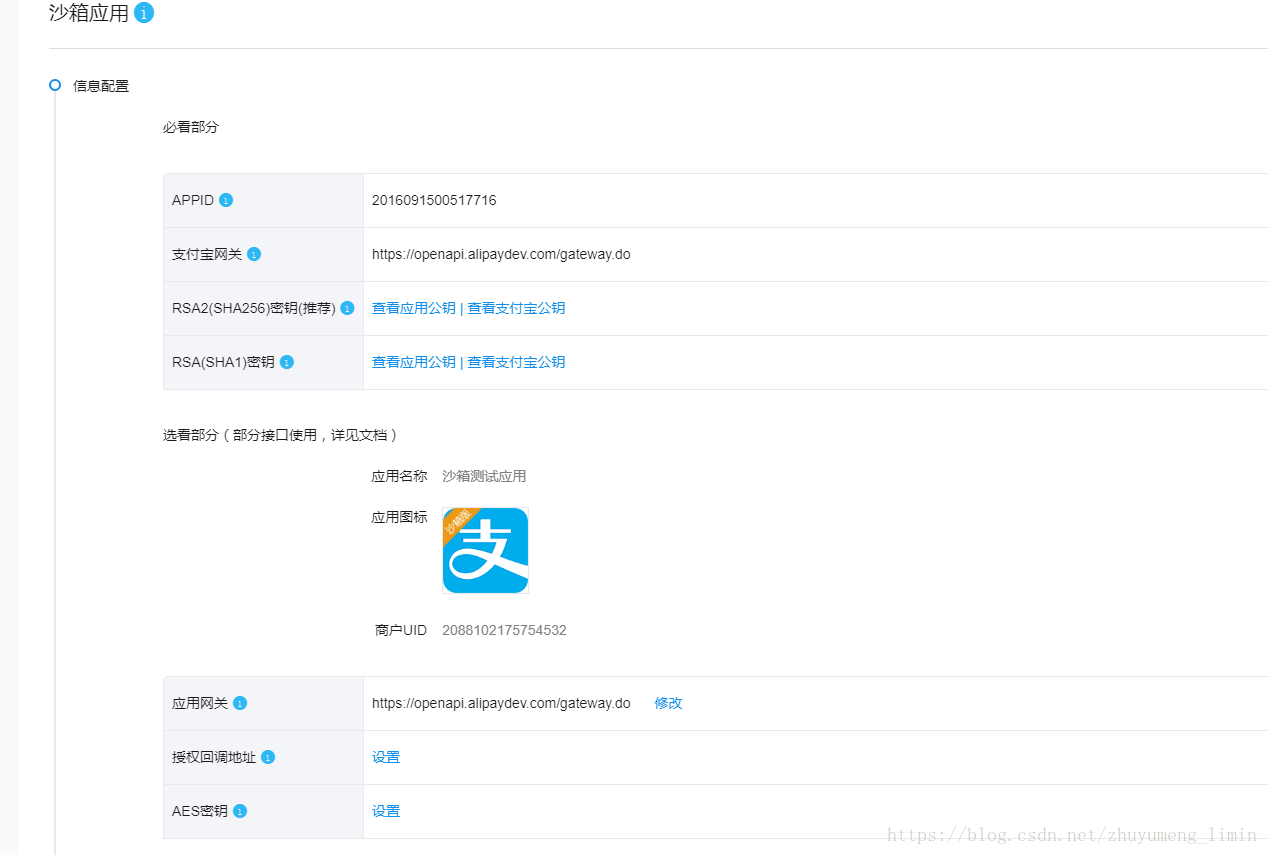Viewport: 1268px width, 855px height.
Task: Click 修改 next to application gateway URL
Action: (668, 703)
